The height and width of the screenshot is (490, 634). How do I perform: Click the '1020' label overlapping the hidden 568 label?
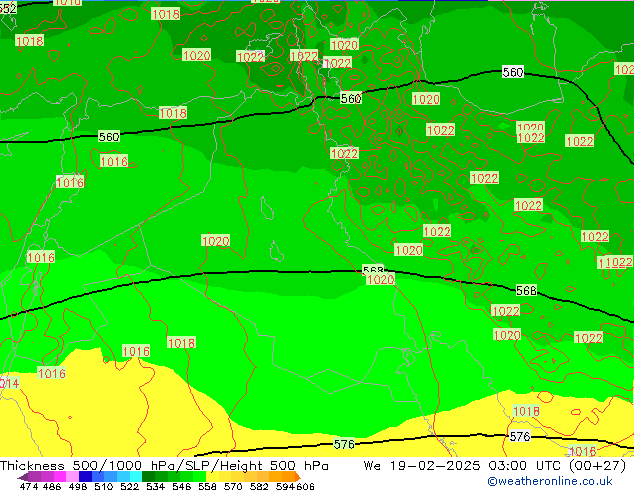click(380, 279)
